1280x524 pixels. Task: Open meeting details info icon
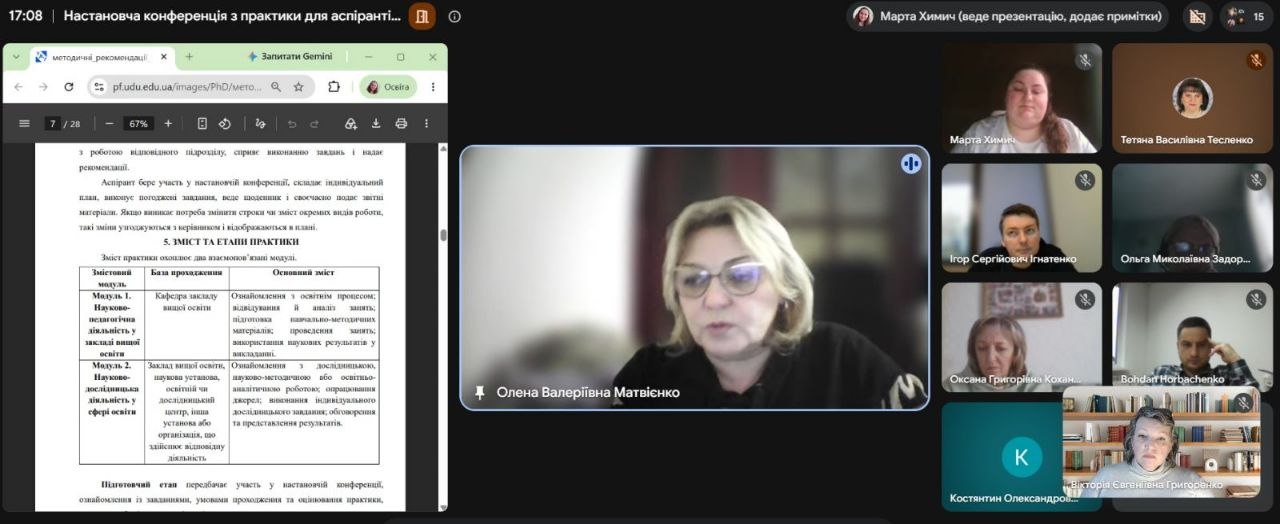point(455,16)
